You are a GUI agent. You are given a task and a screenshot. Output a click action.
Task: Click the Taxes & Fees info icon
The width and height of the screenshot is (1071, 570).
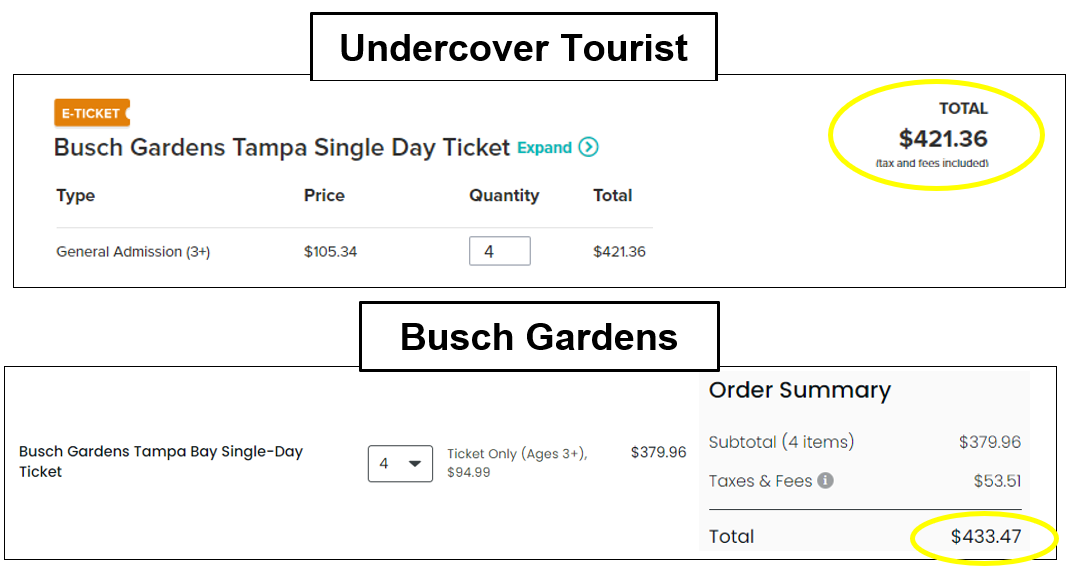point(825,481)
